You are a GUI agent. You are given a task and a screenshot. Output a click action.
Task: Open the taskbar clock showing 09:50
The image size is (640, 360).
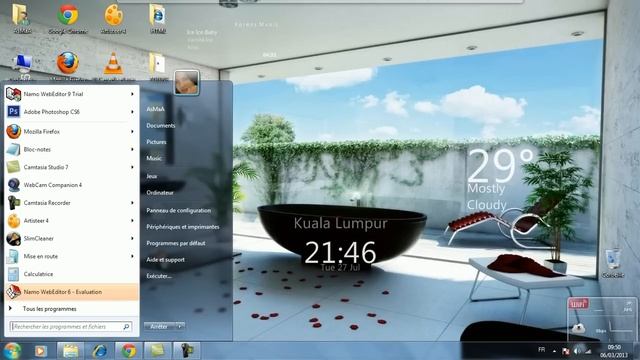[614, 351]
